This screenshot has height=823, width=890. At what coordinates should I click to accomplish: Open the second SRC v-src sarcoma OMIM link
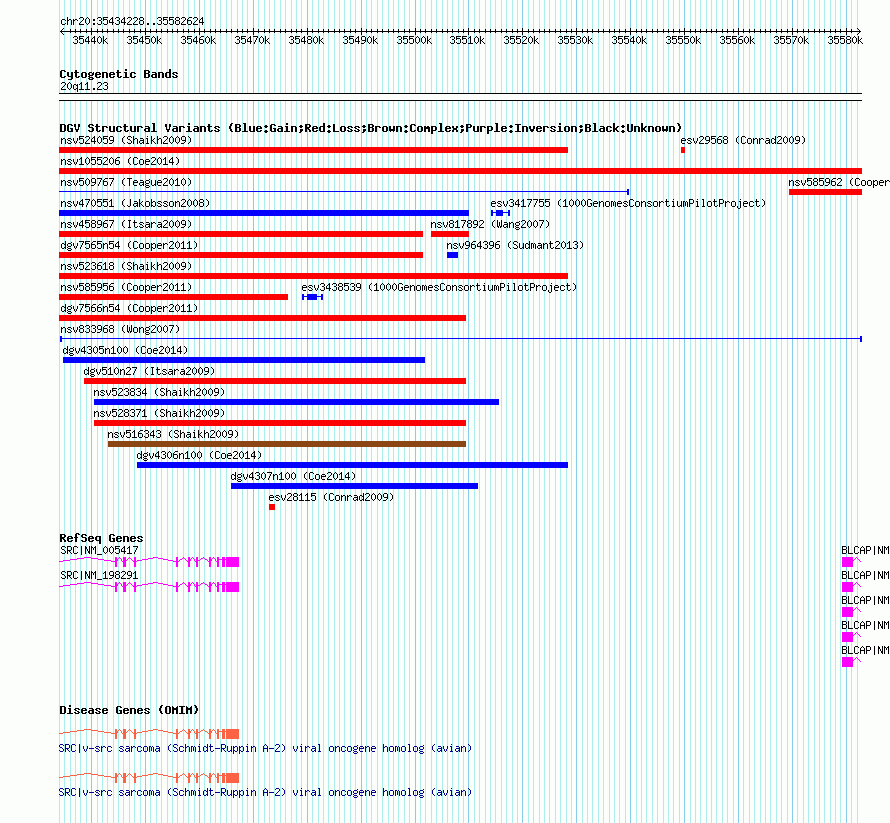point(265,792)
